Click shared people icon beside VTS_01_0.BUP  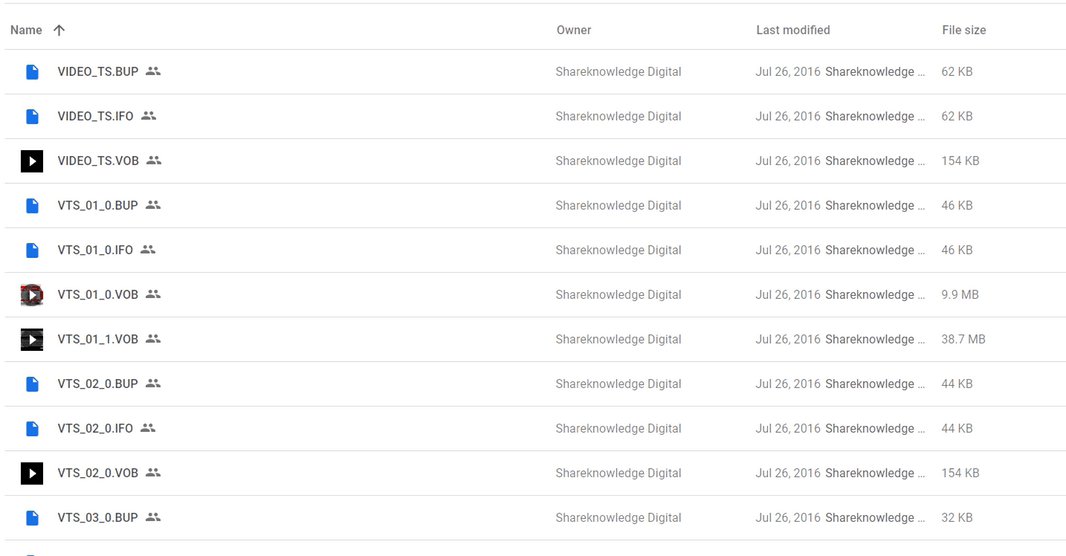point(154,205)
